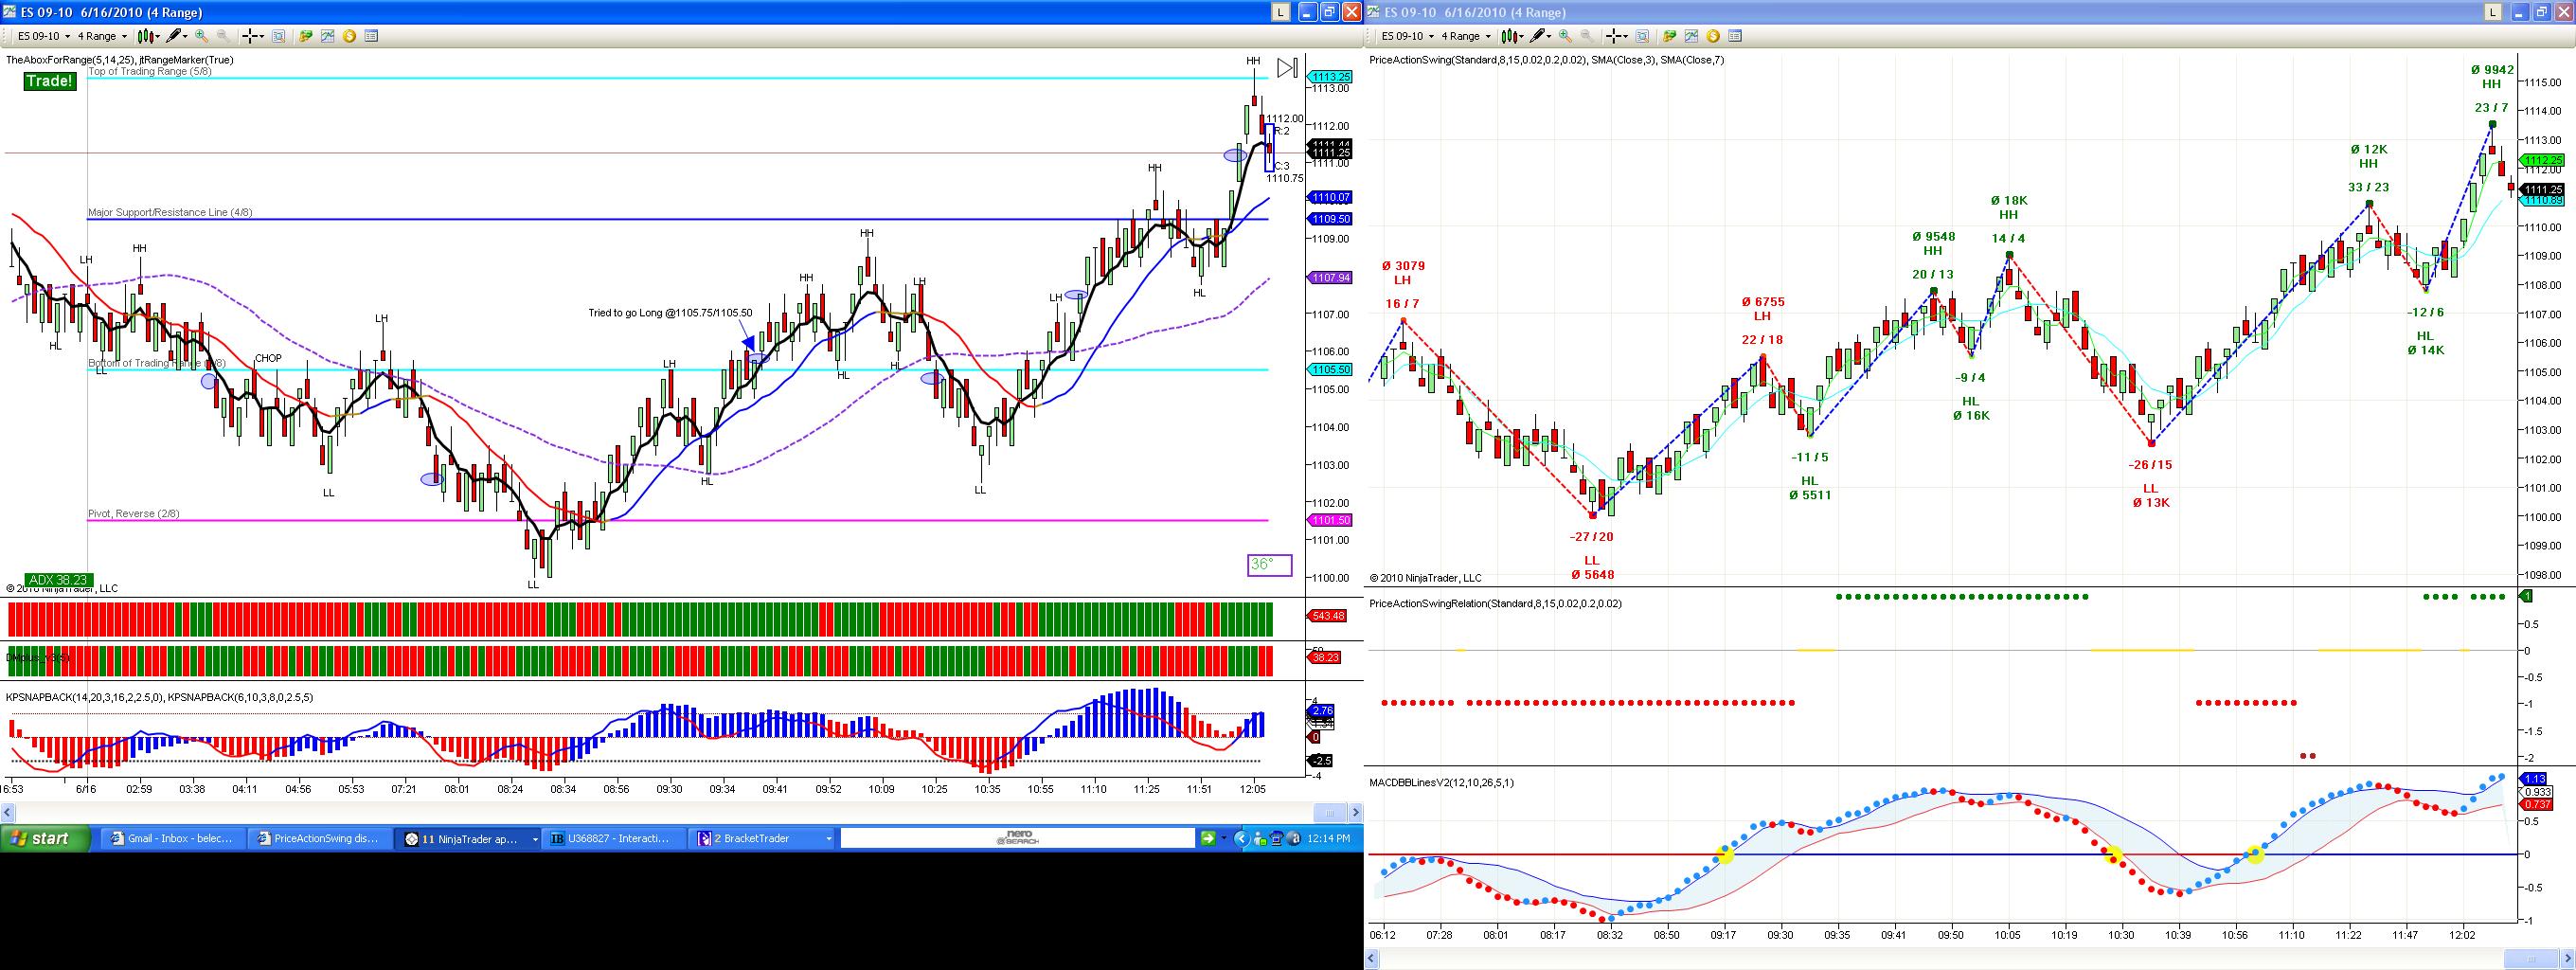Zoom in on the PriceActionSwing chart

(1566, 36)
